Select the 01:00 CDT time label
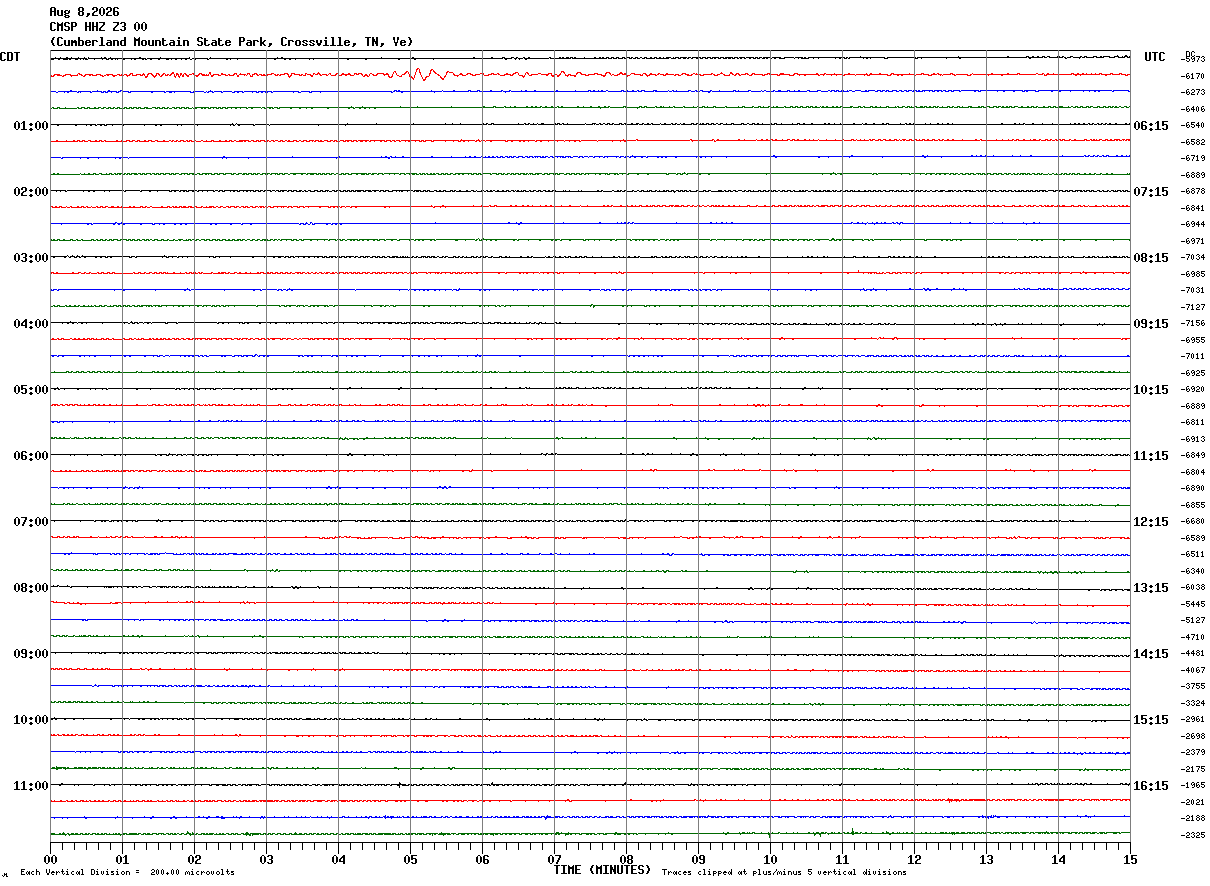Image resolution: width=1210 pixels, height=886 pixels. click(x=31, y=126)
